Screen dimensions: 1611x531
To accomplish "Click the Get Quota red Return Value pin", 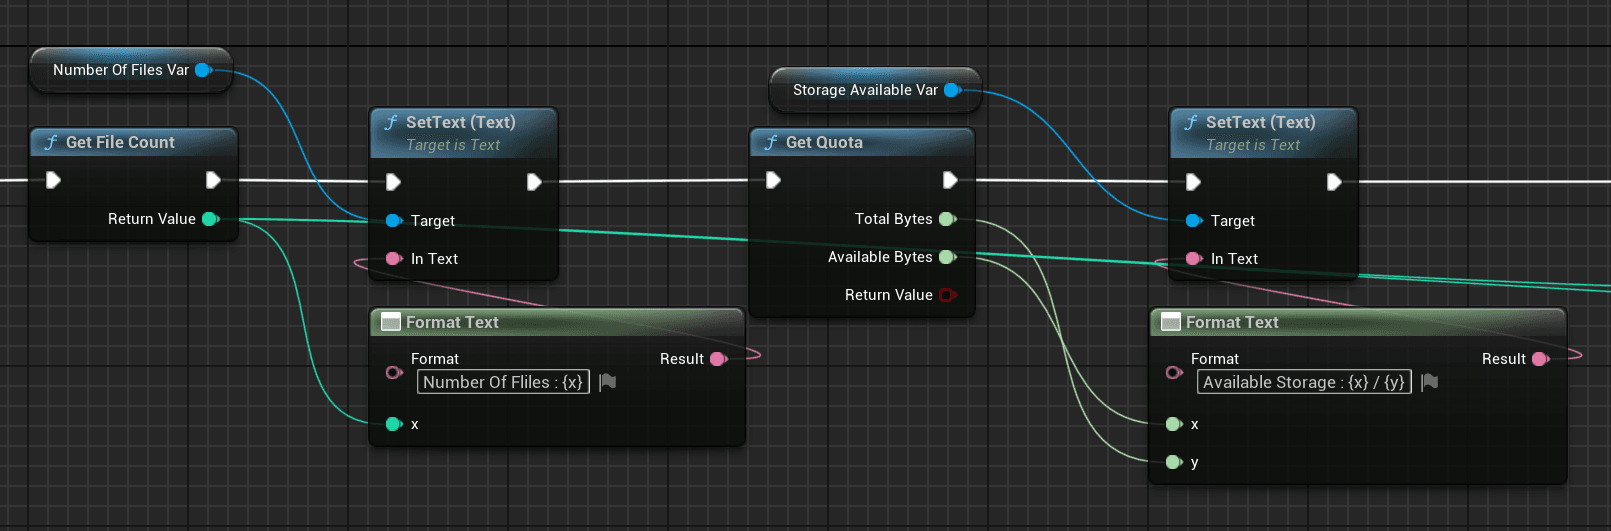I will coord(947,295).
